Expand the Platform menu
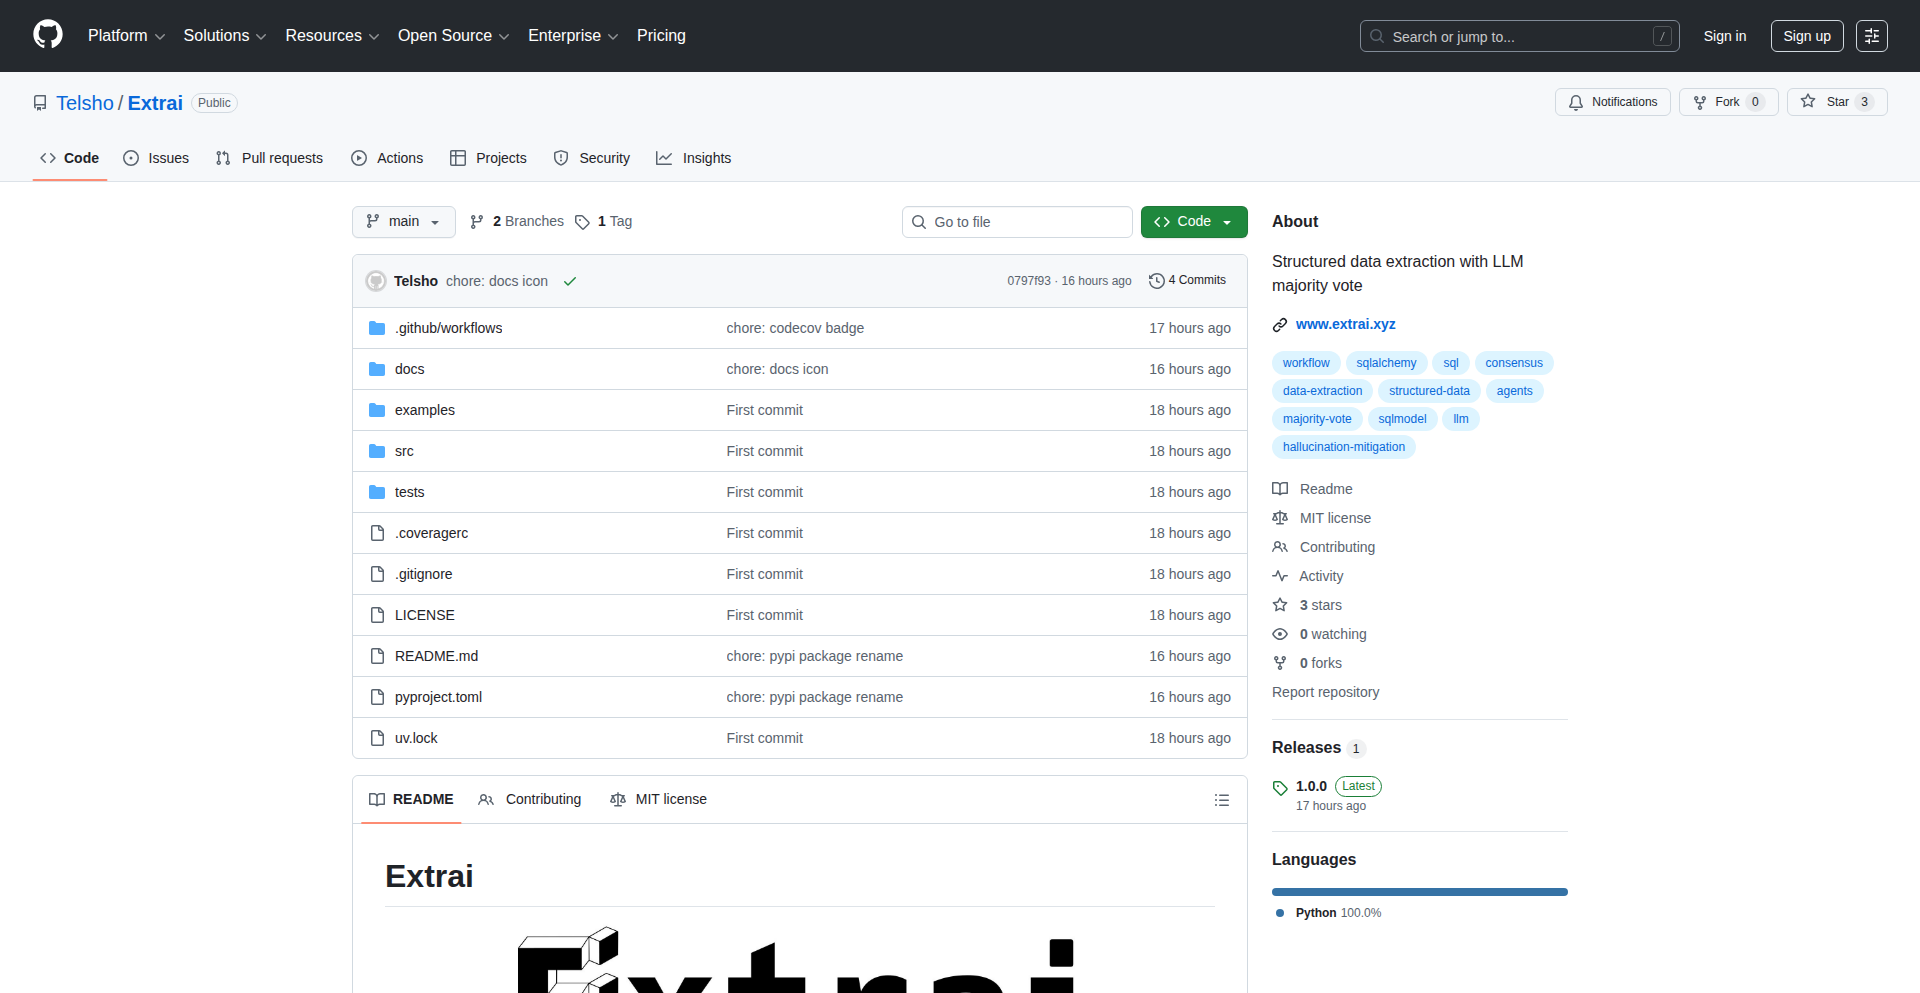This screenshot has width=1920, height=993. click(126, 36)
